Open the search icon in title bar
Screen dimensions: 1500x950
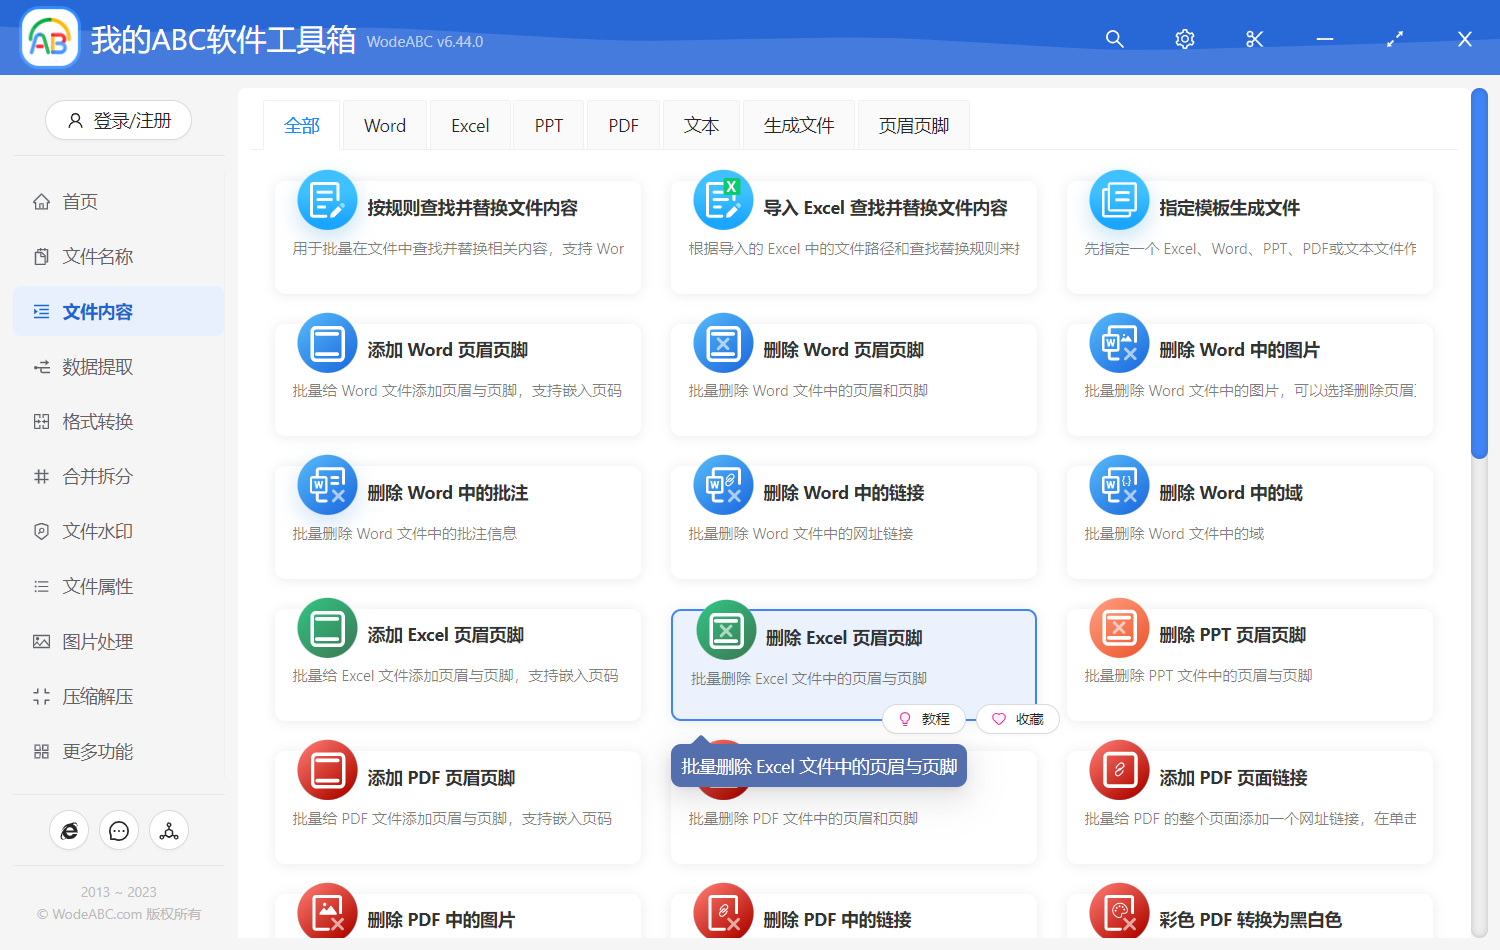tap(1114, 39)
